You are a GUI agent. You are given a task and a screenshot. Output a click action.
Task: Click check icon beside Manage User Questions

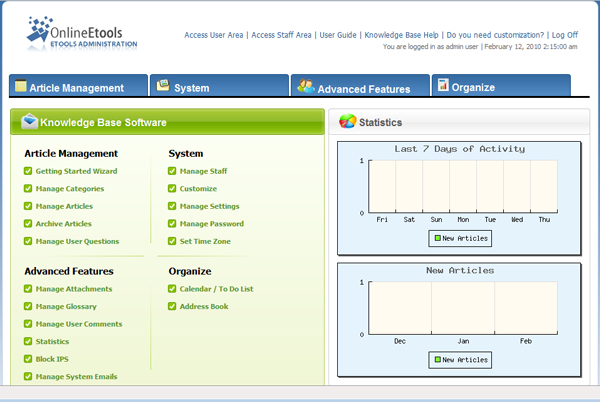click(x=28, y=241)
